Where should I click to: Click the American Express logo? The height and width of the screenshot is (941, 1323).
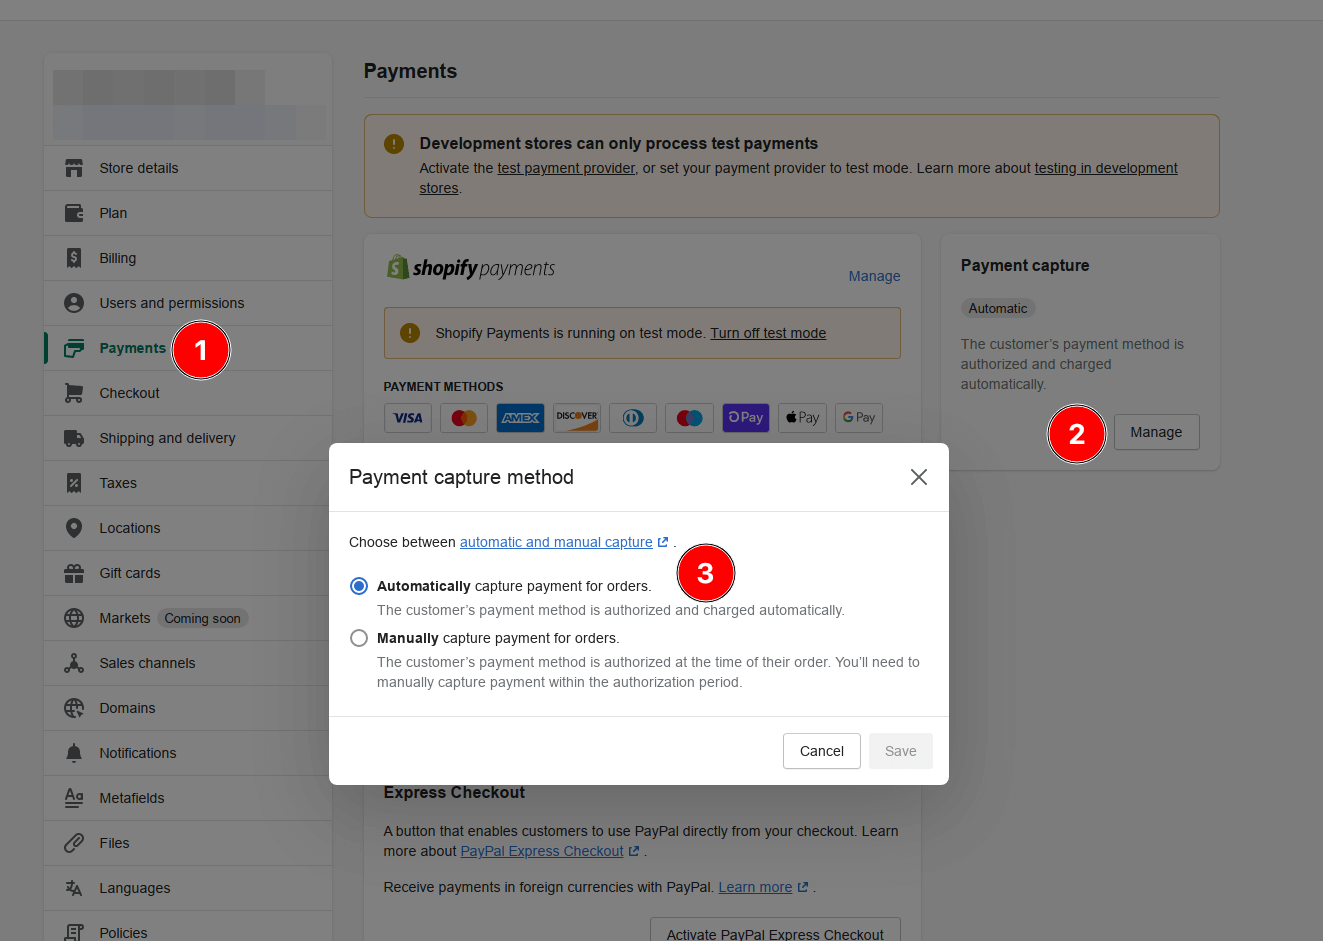tap(520, 418)
